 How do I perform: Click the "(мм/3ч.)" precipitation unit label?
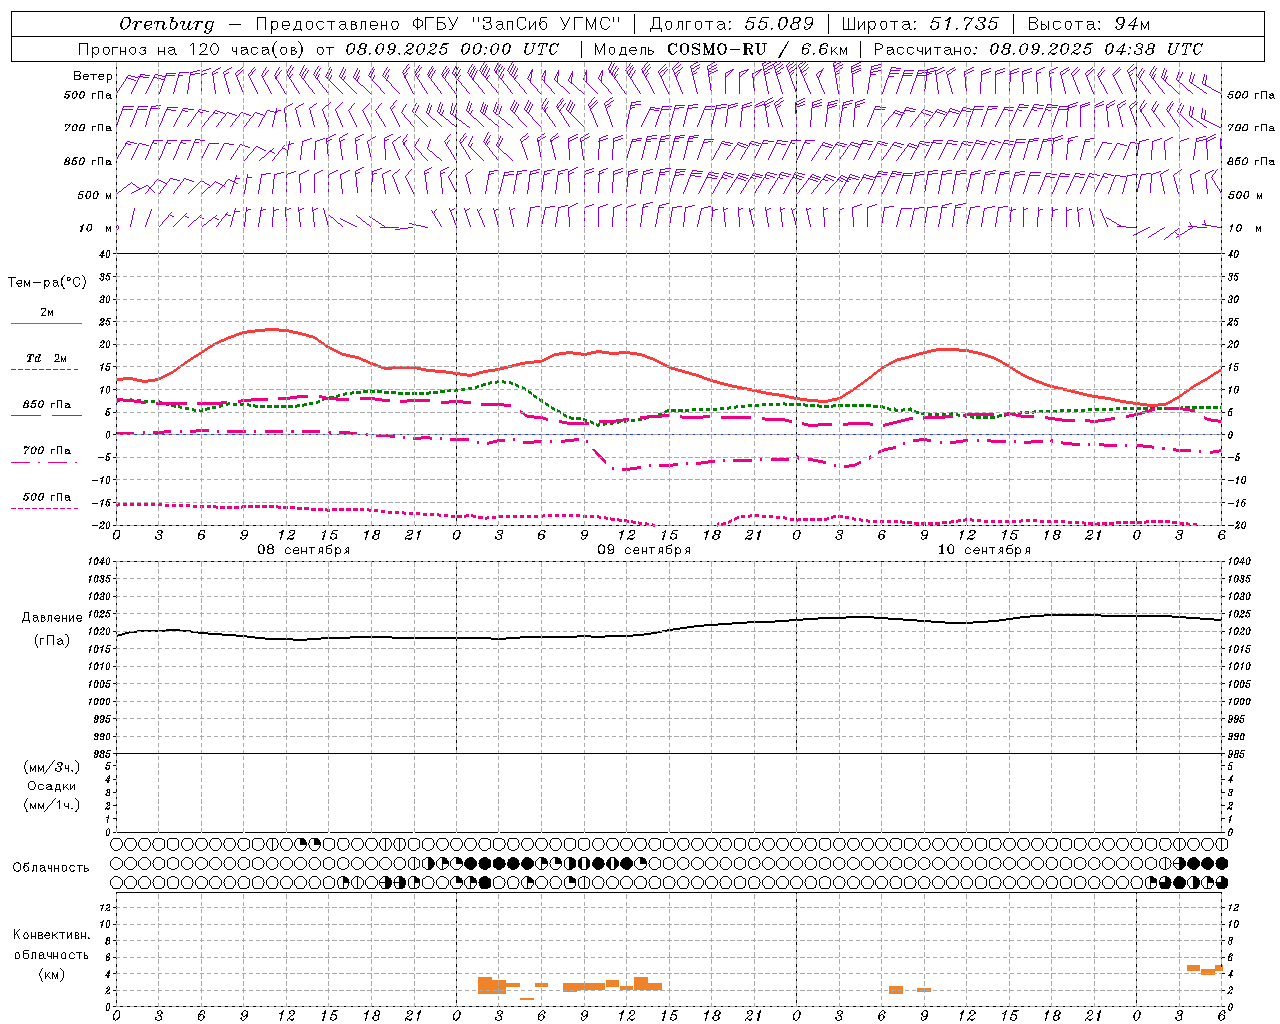click(52, 767)
